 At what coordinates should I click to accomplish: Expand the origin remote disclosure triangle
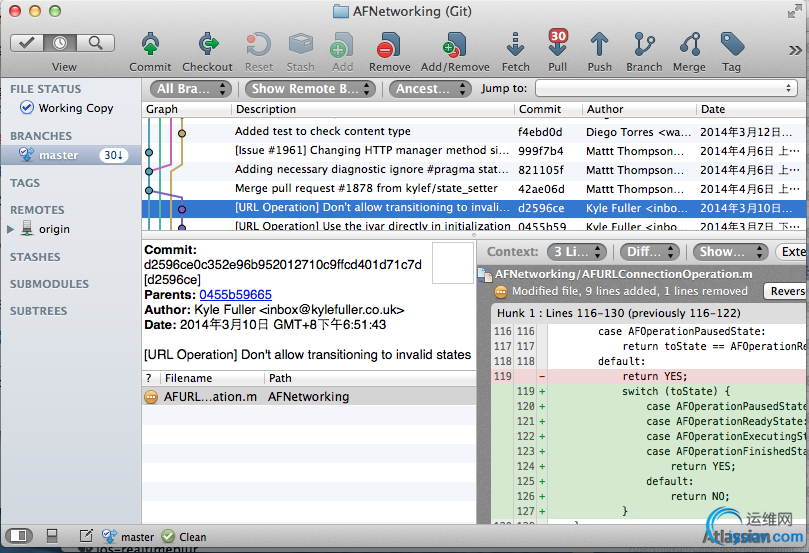(x=10, y=229)
